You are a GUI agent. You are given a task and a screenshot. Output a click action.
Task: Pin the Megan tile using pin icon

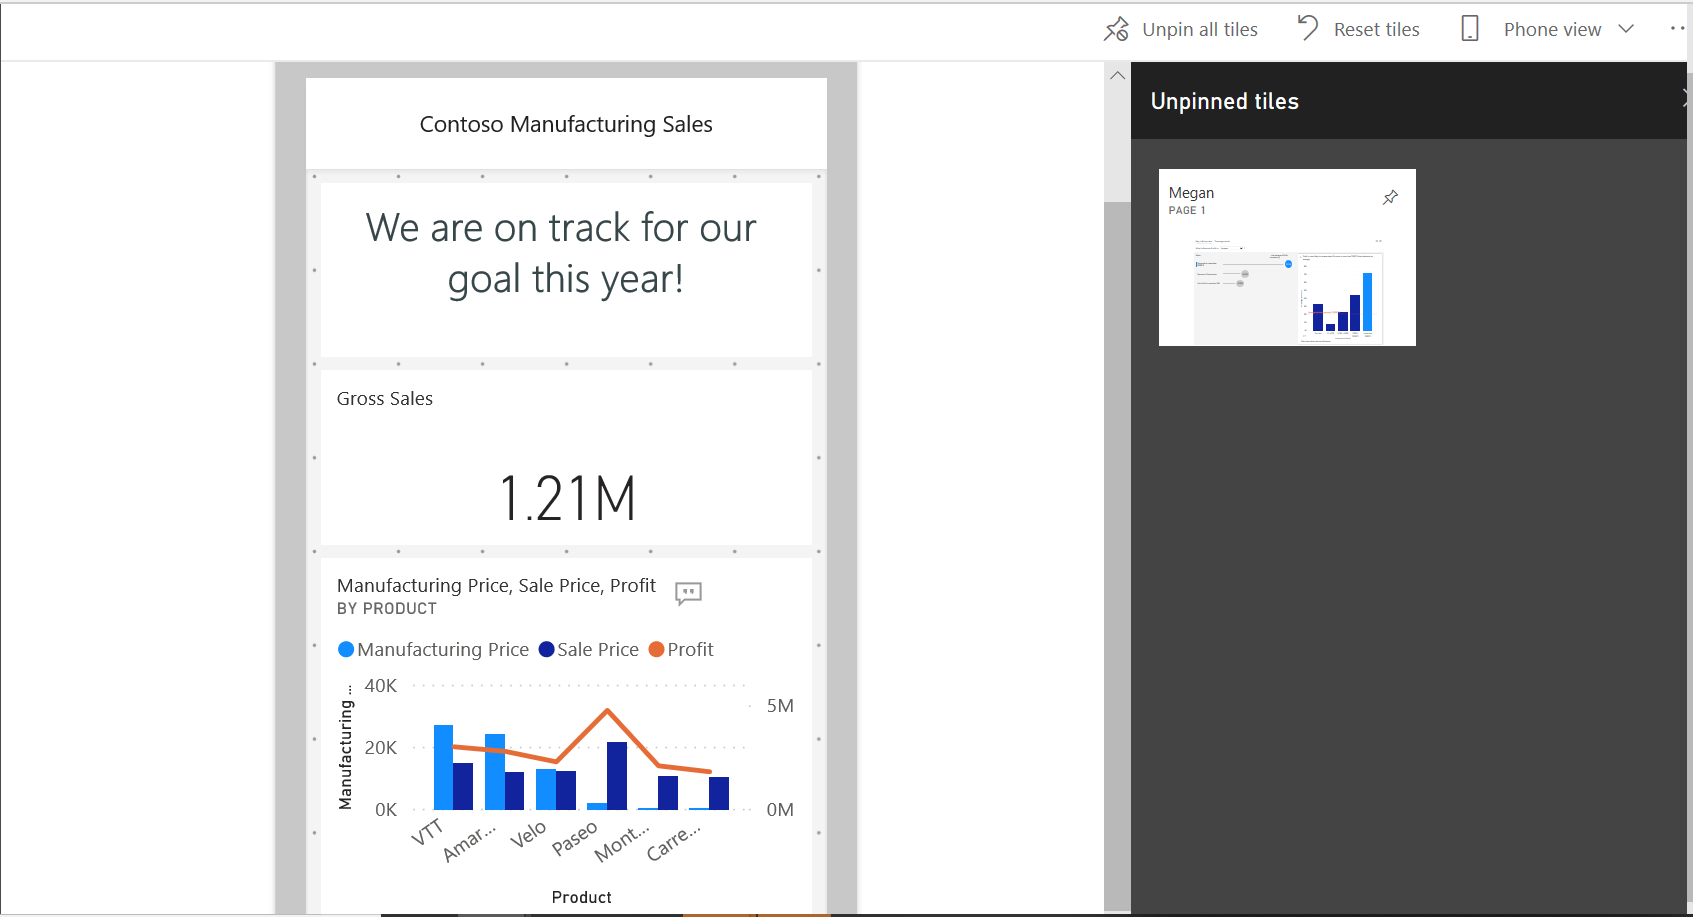coord(1390,197)
